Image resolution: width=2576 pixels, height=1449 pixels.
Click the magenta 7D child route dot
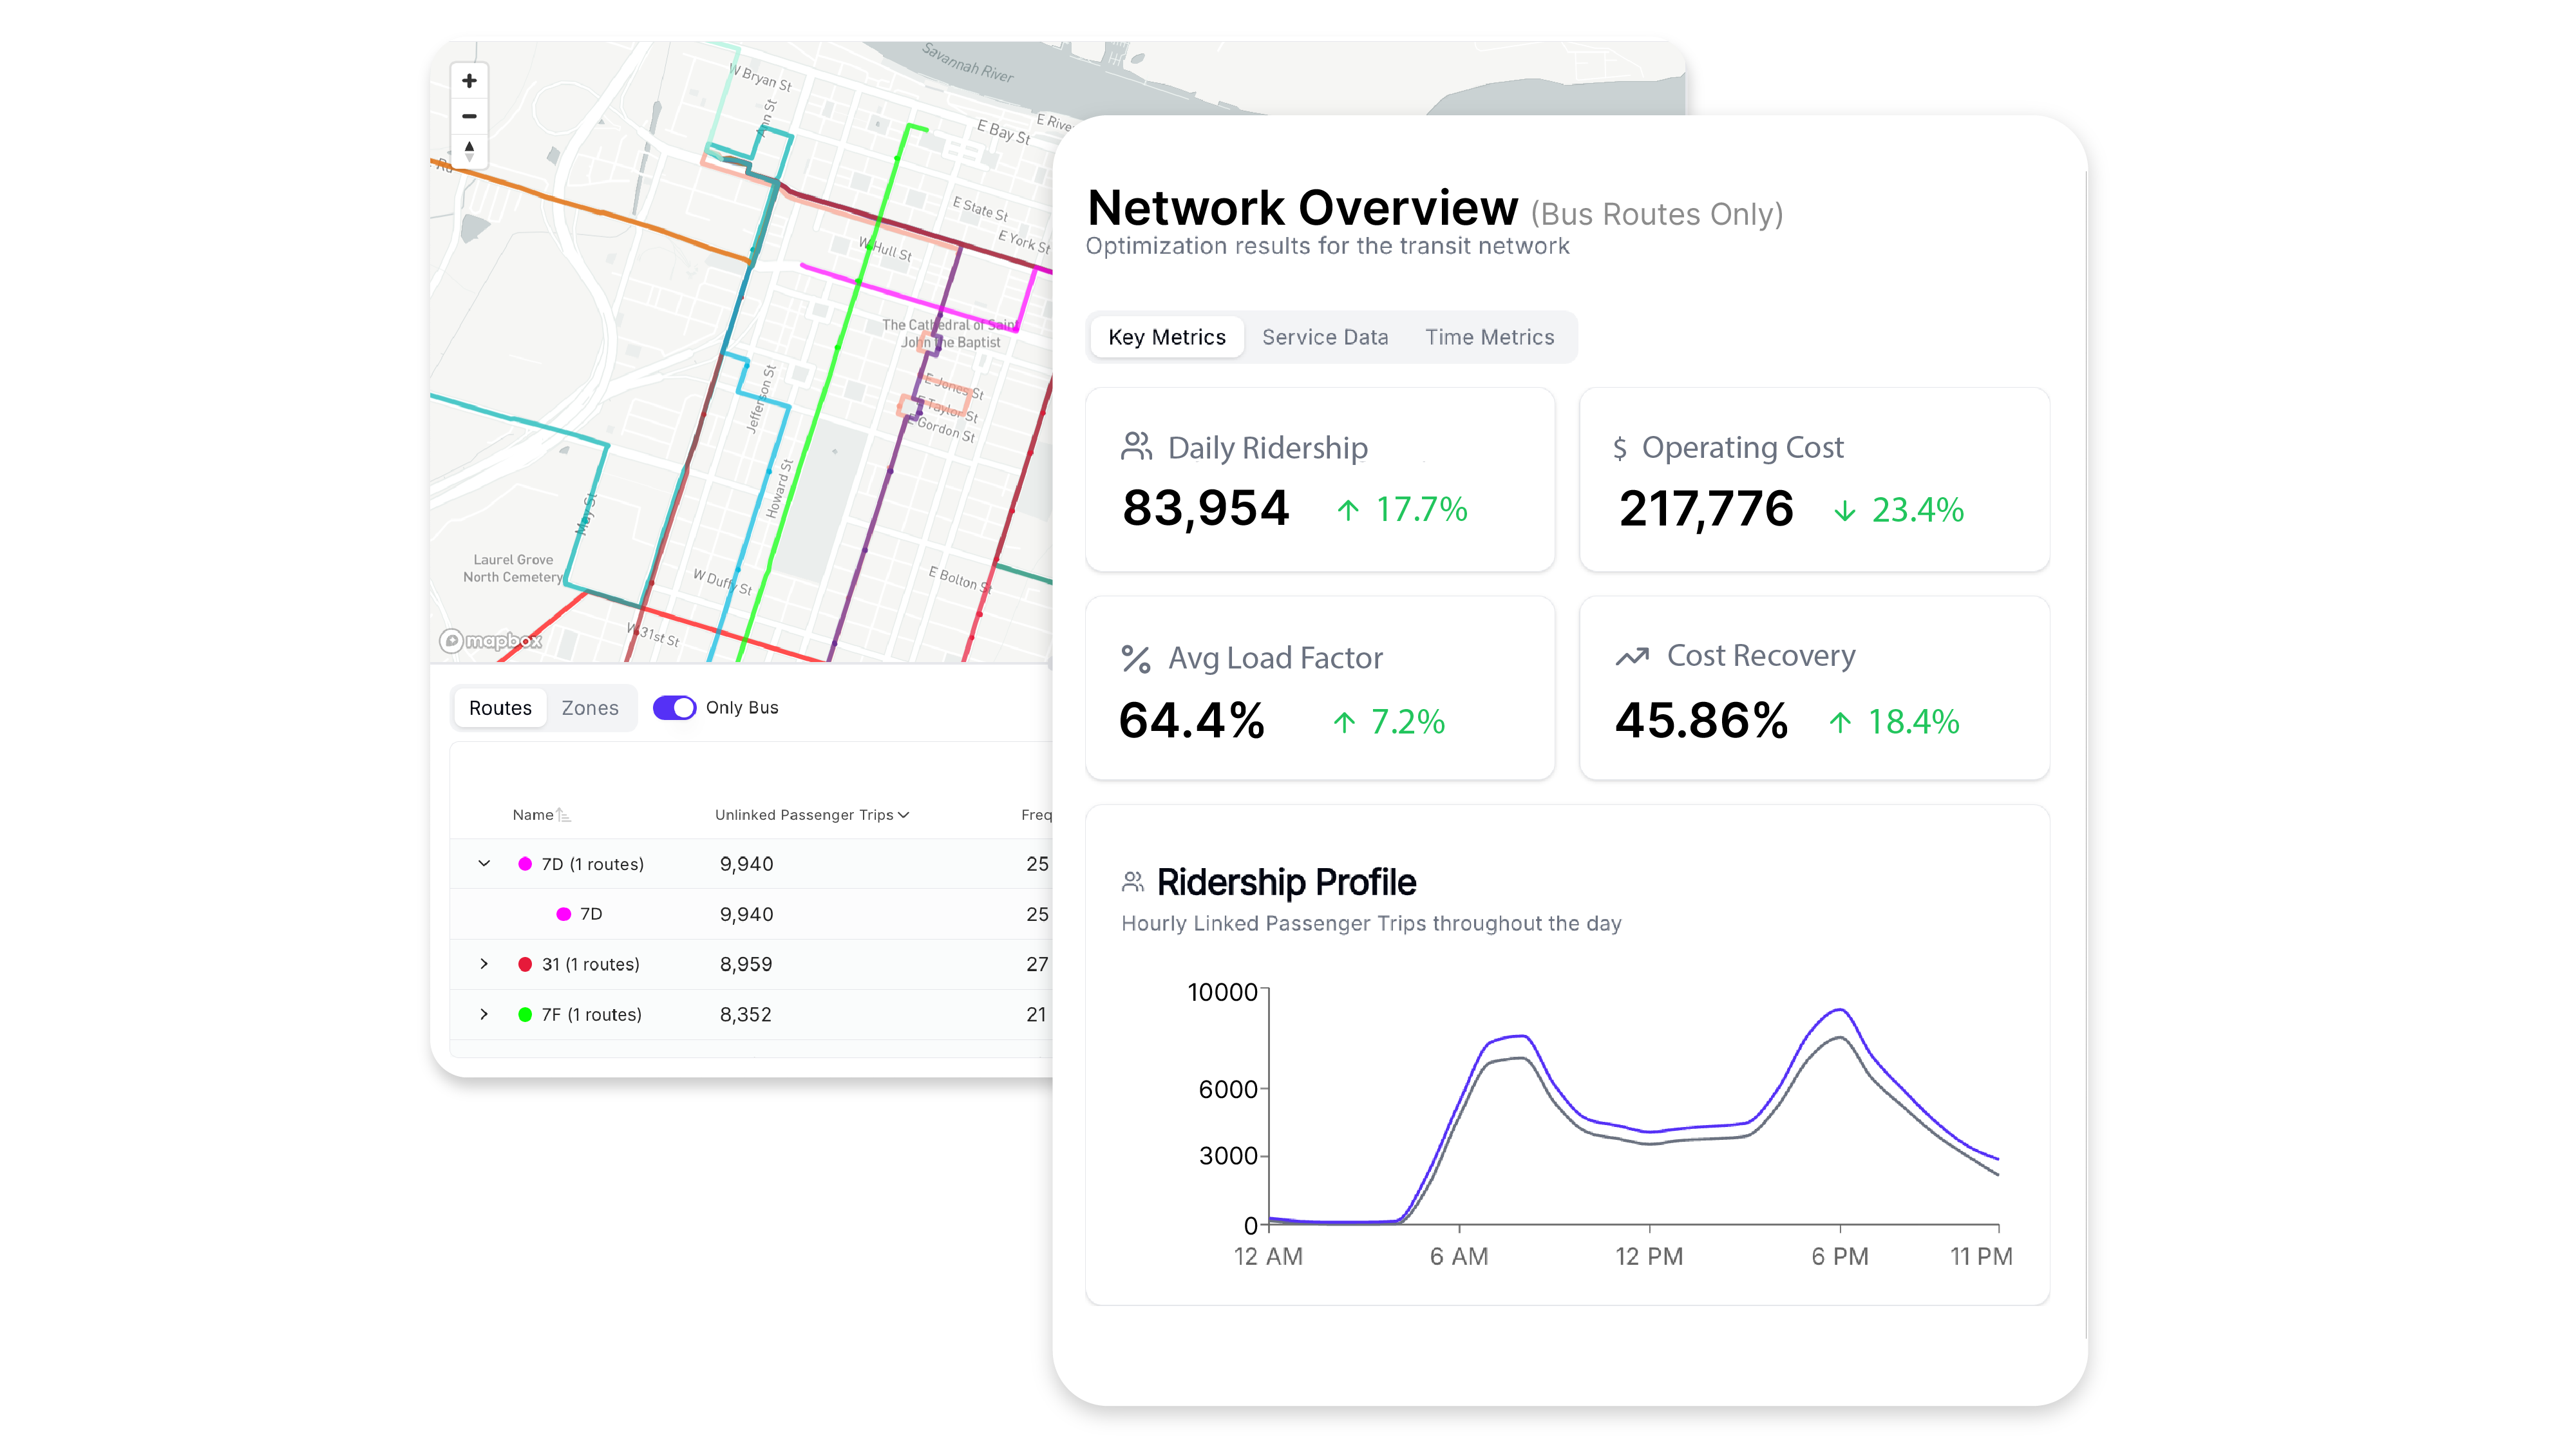[564, 914]
